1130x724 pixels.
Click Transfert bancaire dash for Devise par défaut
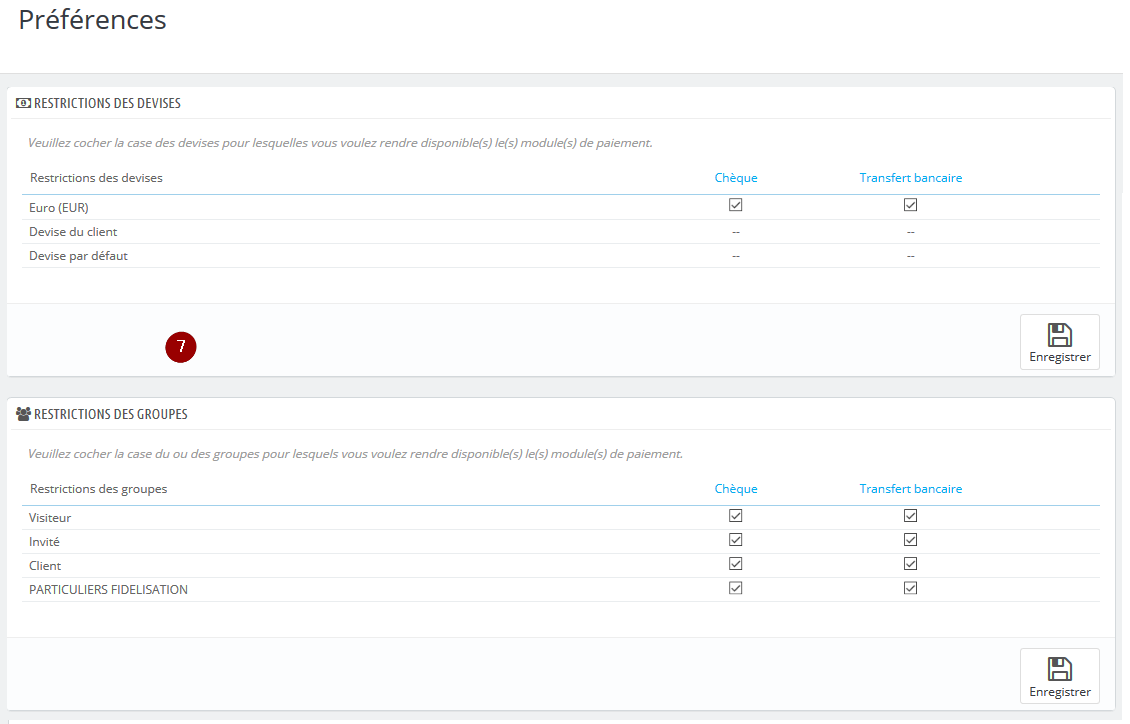point(910,256)
